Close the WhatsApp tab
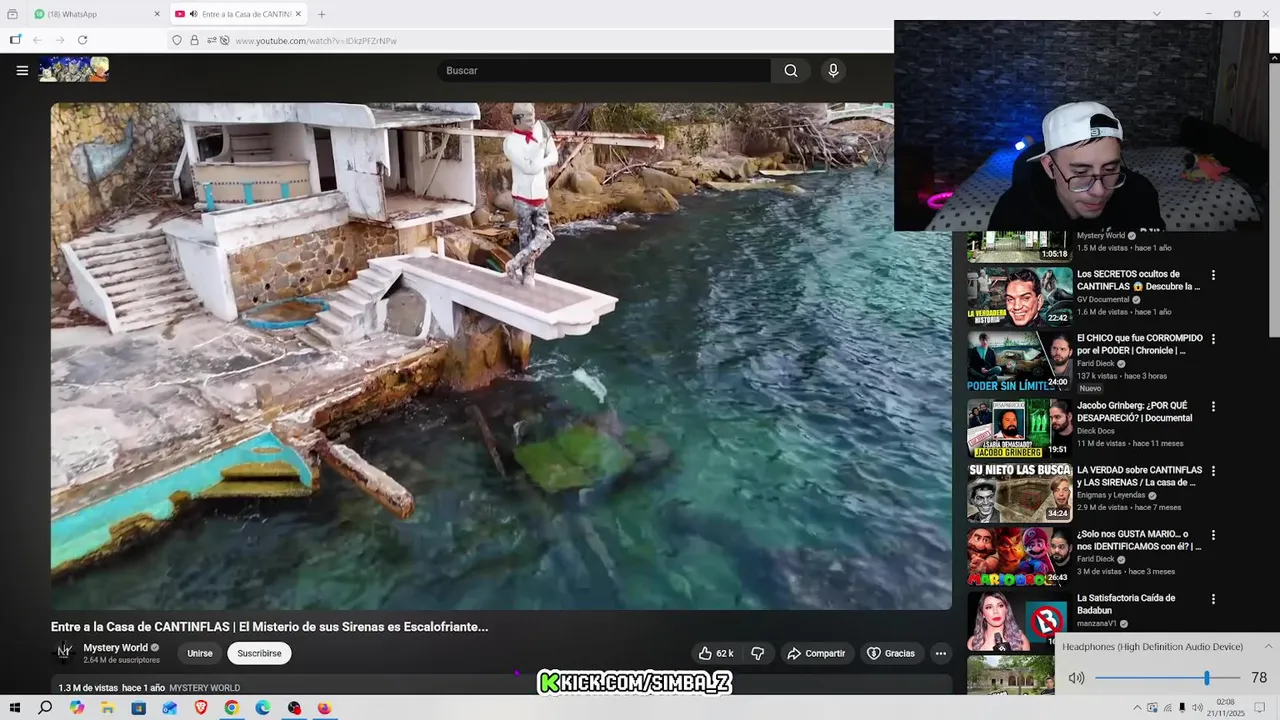1280x720 pixels. 156,14
